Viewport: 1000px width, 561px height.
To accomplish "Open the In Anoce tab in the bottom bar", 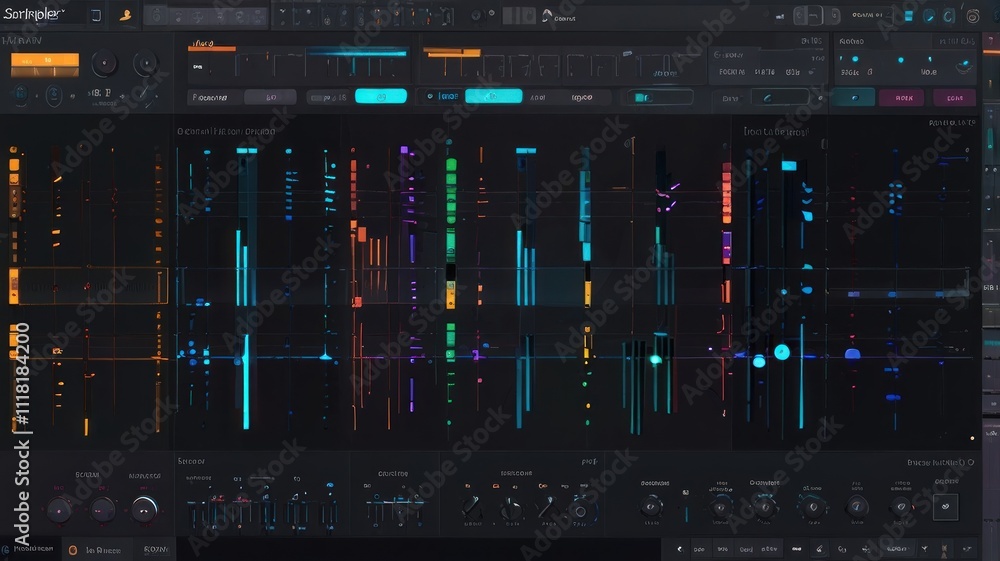I will pyautogui.click(x=98, y=550).
